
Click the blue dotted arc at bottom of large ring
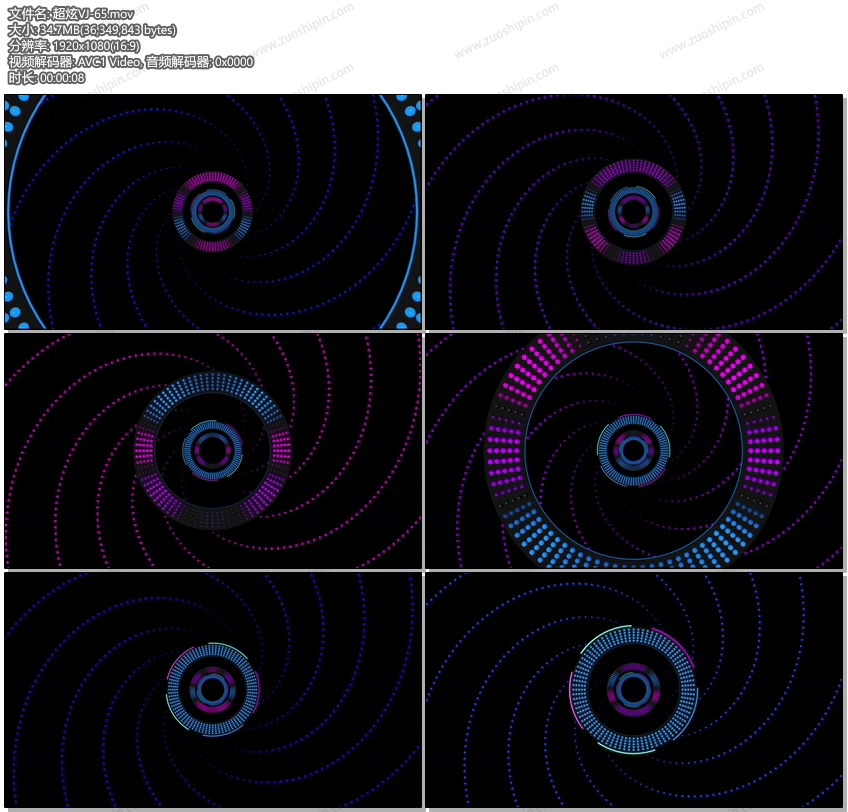point(640,547)
